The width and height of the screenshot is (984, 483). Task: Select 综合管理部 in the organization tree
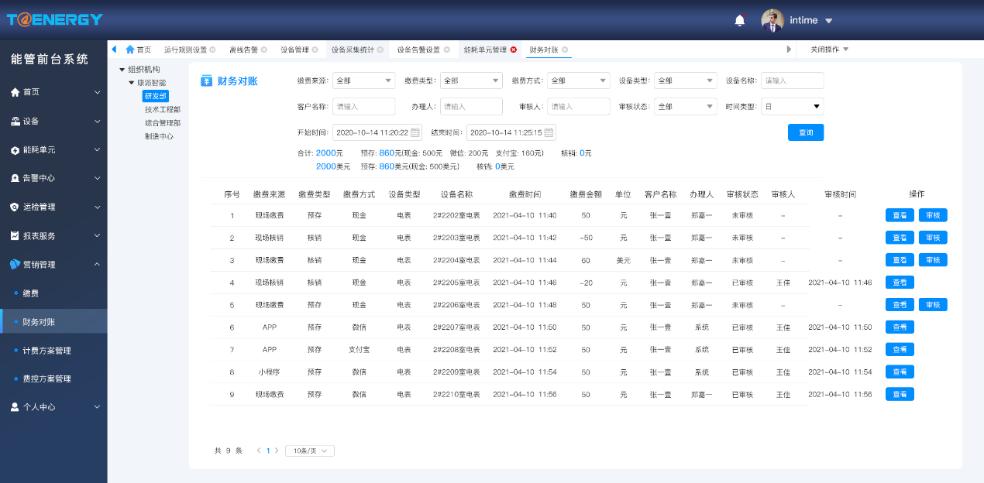(x=163, y=123)
